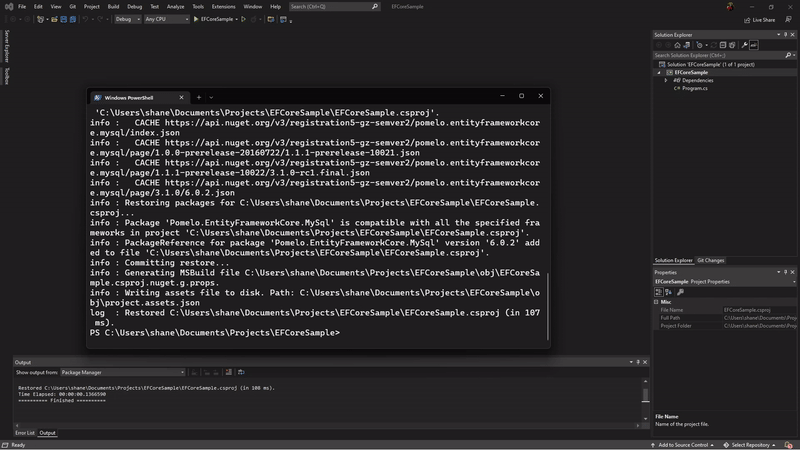Click Categorized view icon in Properties panel
800x450 pixels.
659,292
